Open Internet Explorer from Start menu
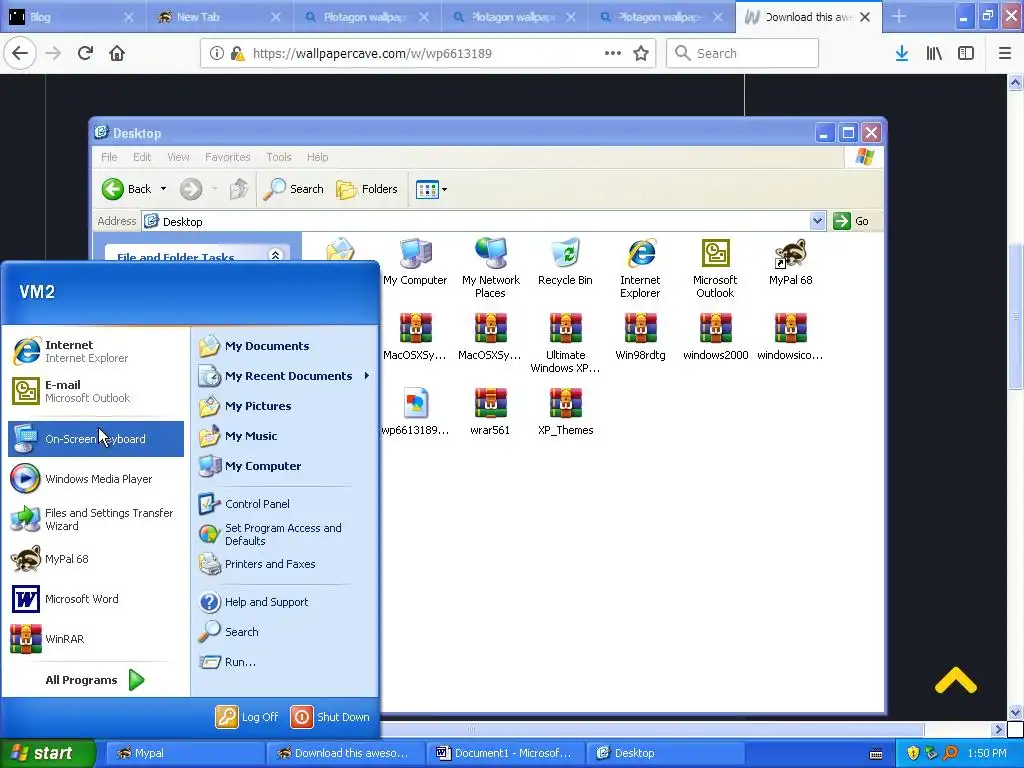Viewport: 1024px width, 768px height. coord(96,351)
